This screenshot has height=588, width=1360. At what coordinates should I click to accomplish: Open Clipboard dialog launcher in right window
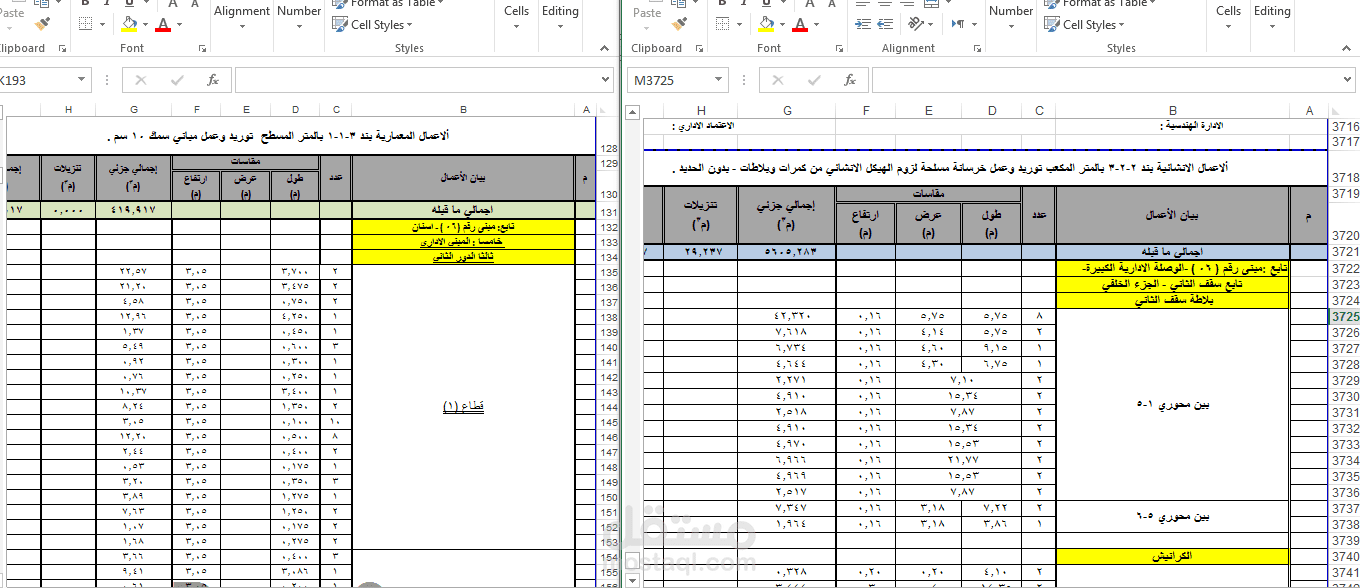pyautogui.click(x=698, y=48)
